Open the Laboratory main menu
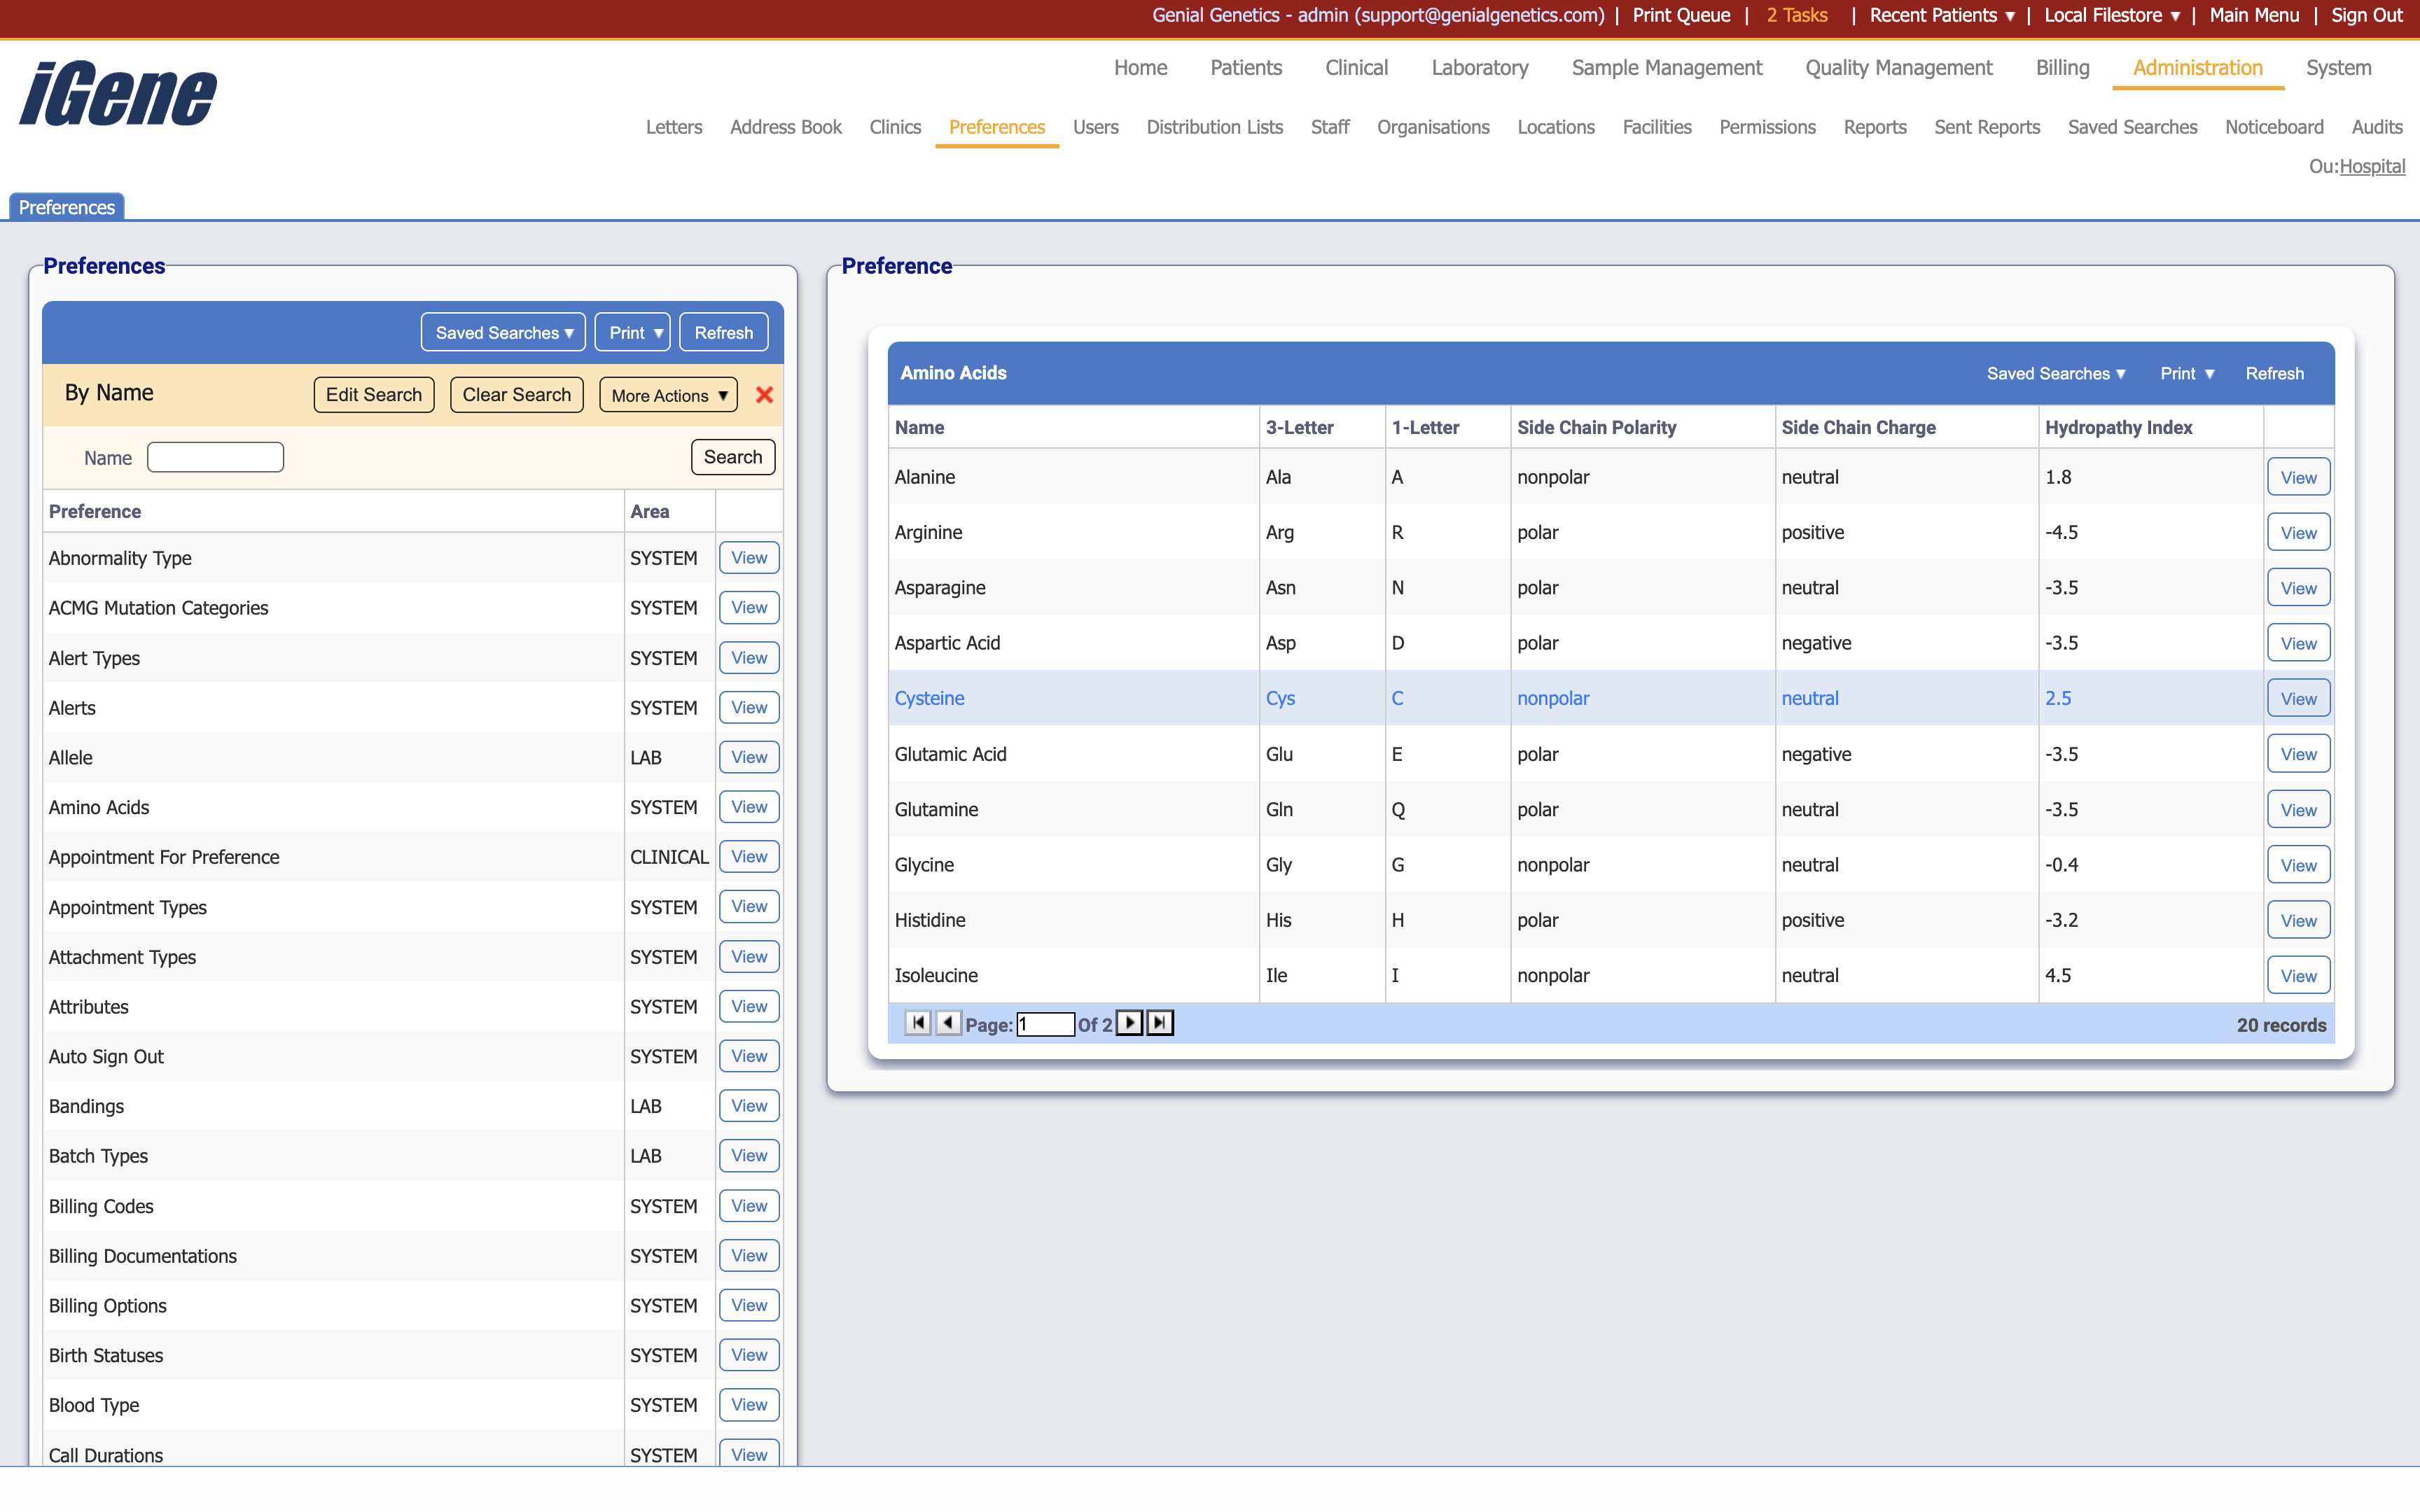Image resolution: width=2420 pixels, height=1512 pixels. click(x=1479, y=68)
